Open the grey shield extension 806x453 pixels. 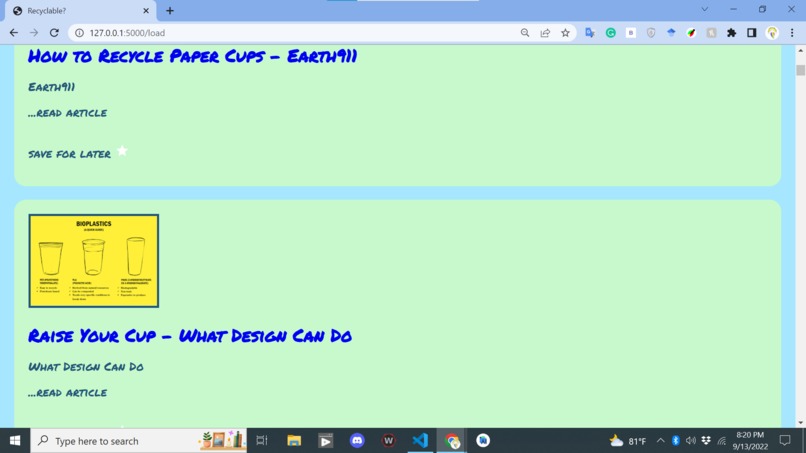click(651, 33)
